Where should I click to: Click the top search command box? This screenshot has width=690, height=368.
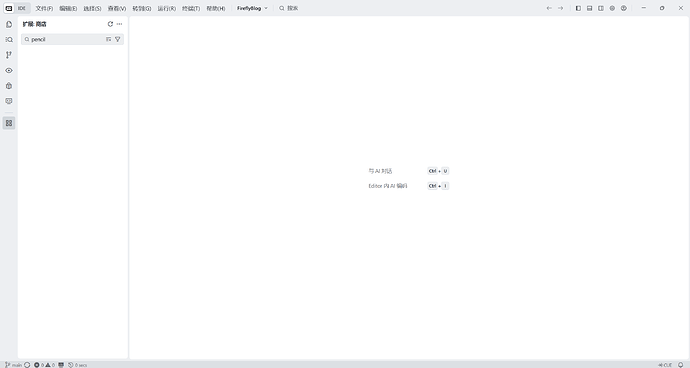pos(289,8)
